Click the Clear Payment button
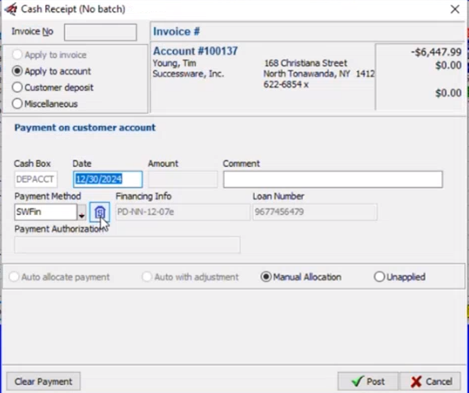The width and height of the screenshot is (469, 393). pos(43,381)
